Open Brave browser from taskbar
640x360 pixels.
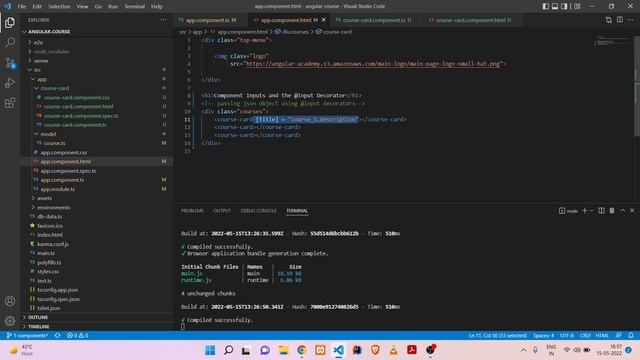(x=375, y=350)
